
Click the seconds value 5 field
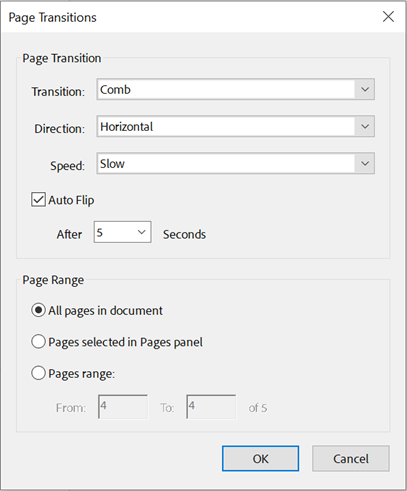[114, 232]
